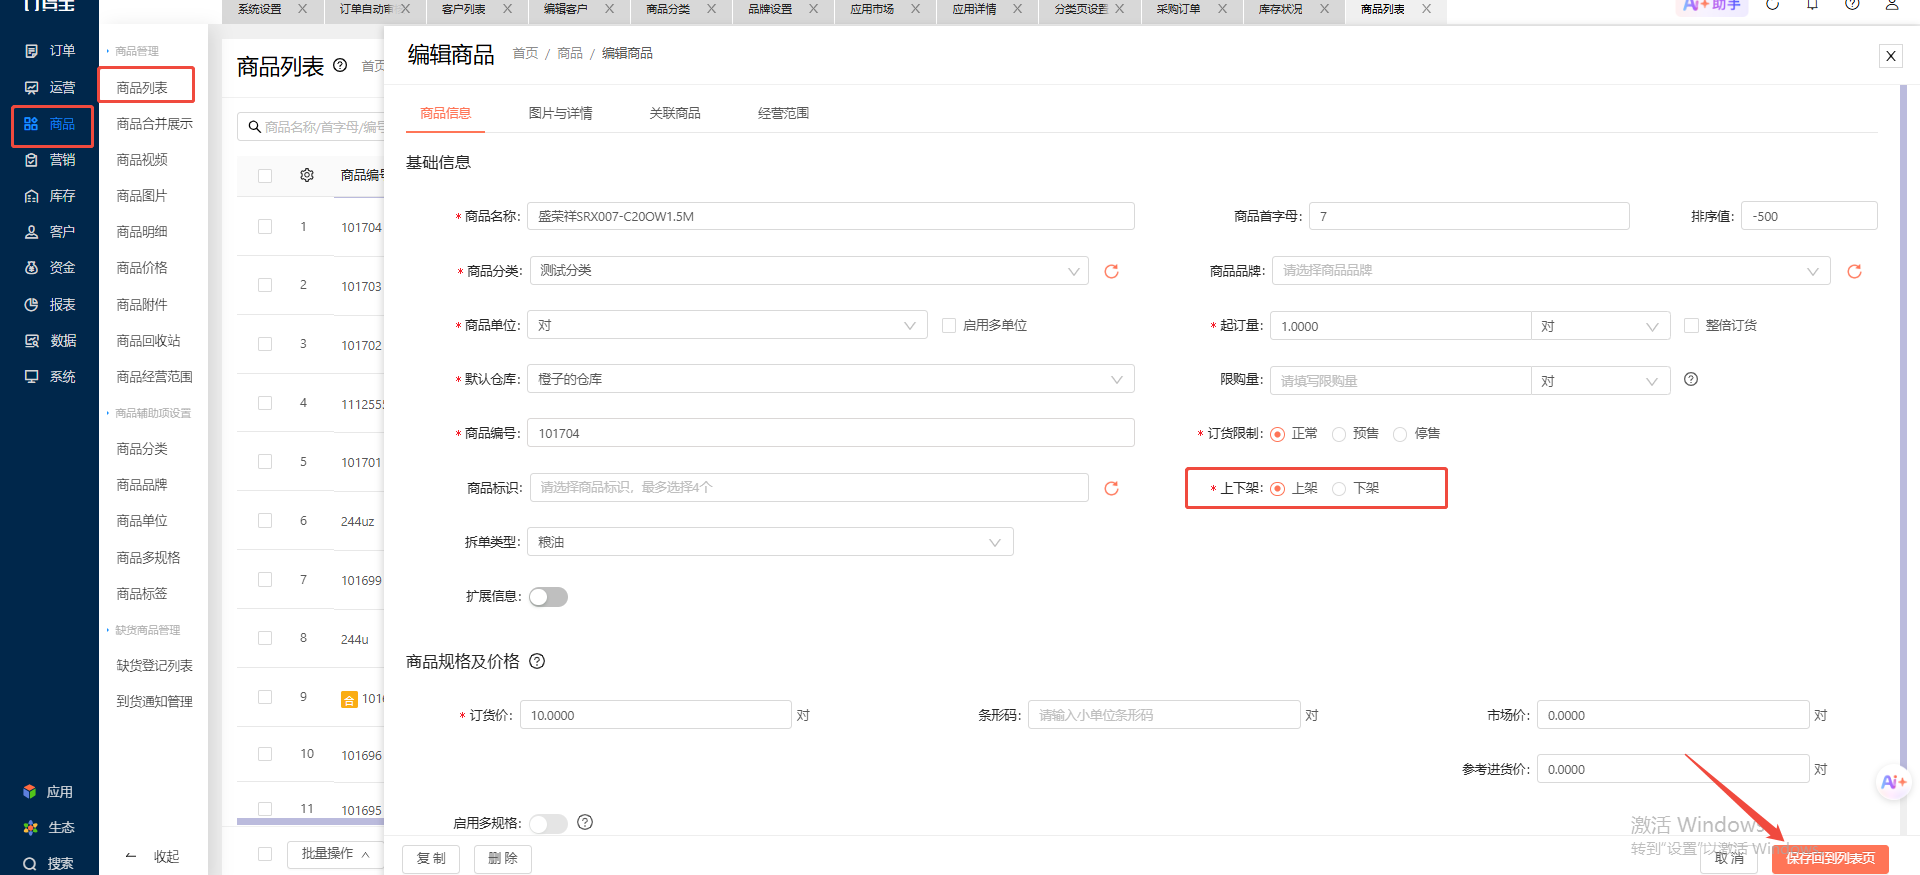This screenshot has height=875, width=1920.
Task: Click the 排序值 input showing -500
Action: click(1809, 216)
